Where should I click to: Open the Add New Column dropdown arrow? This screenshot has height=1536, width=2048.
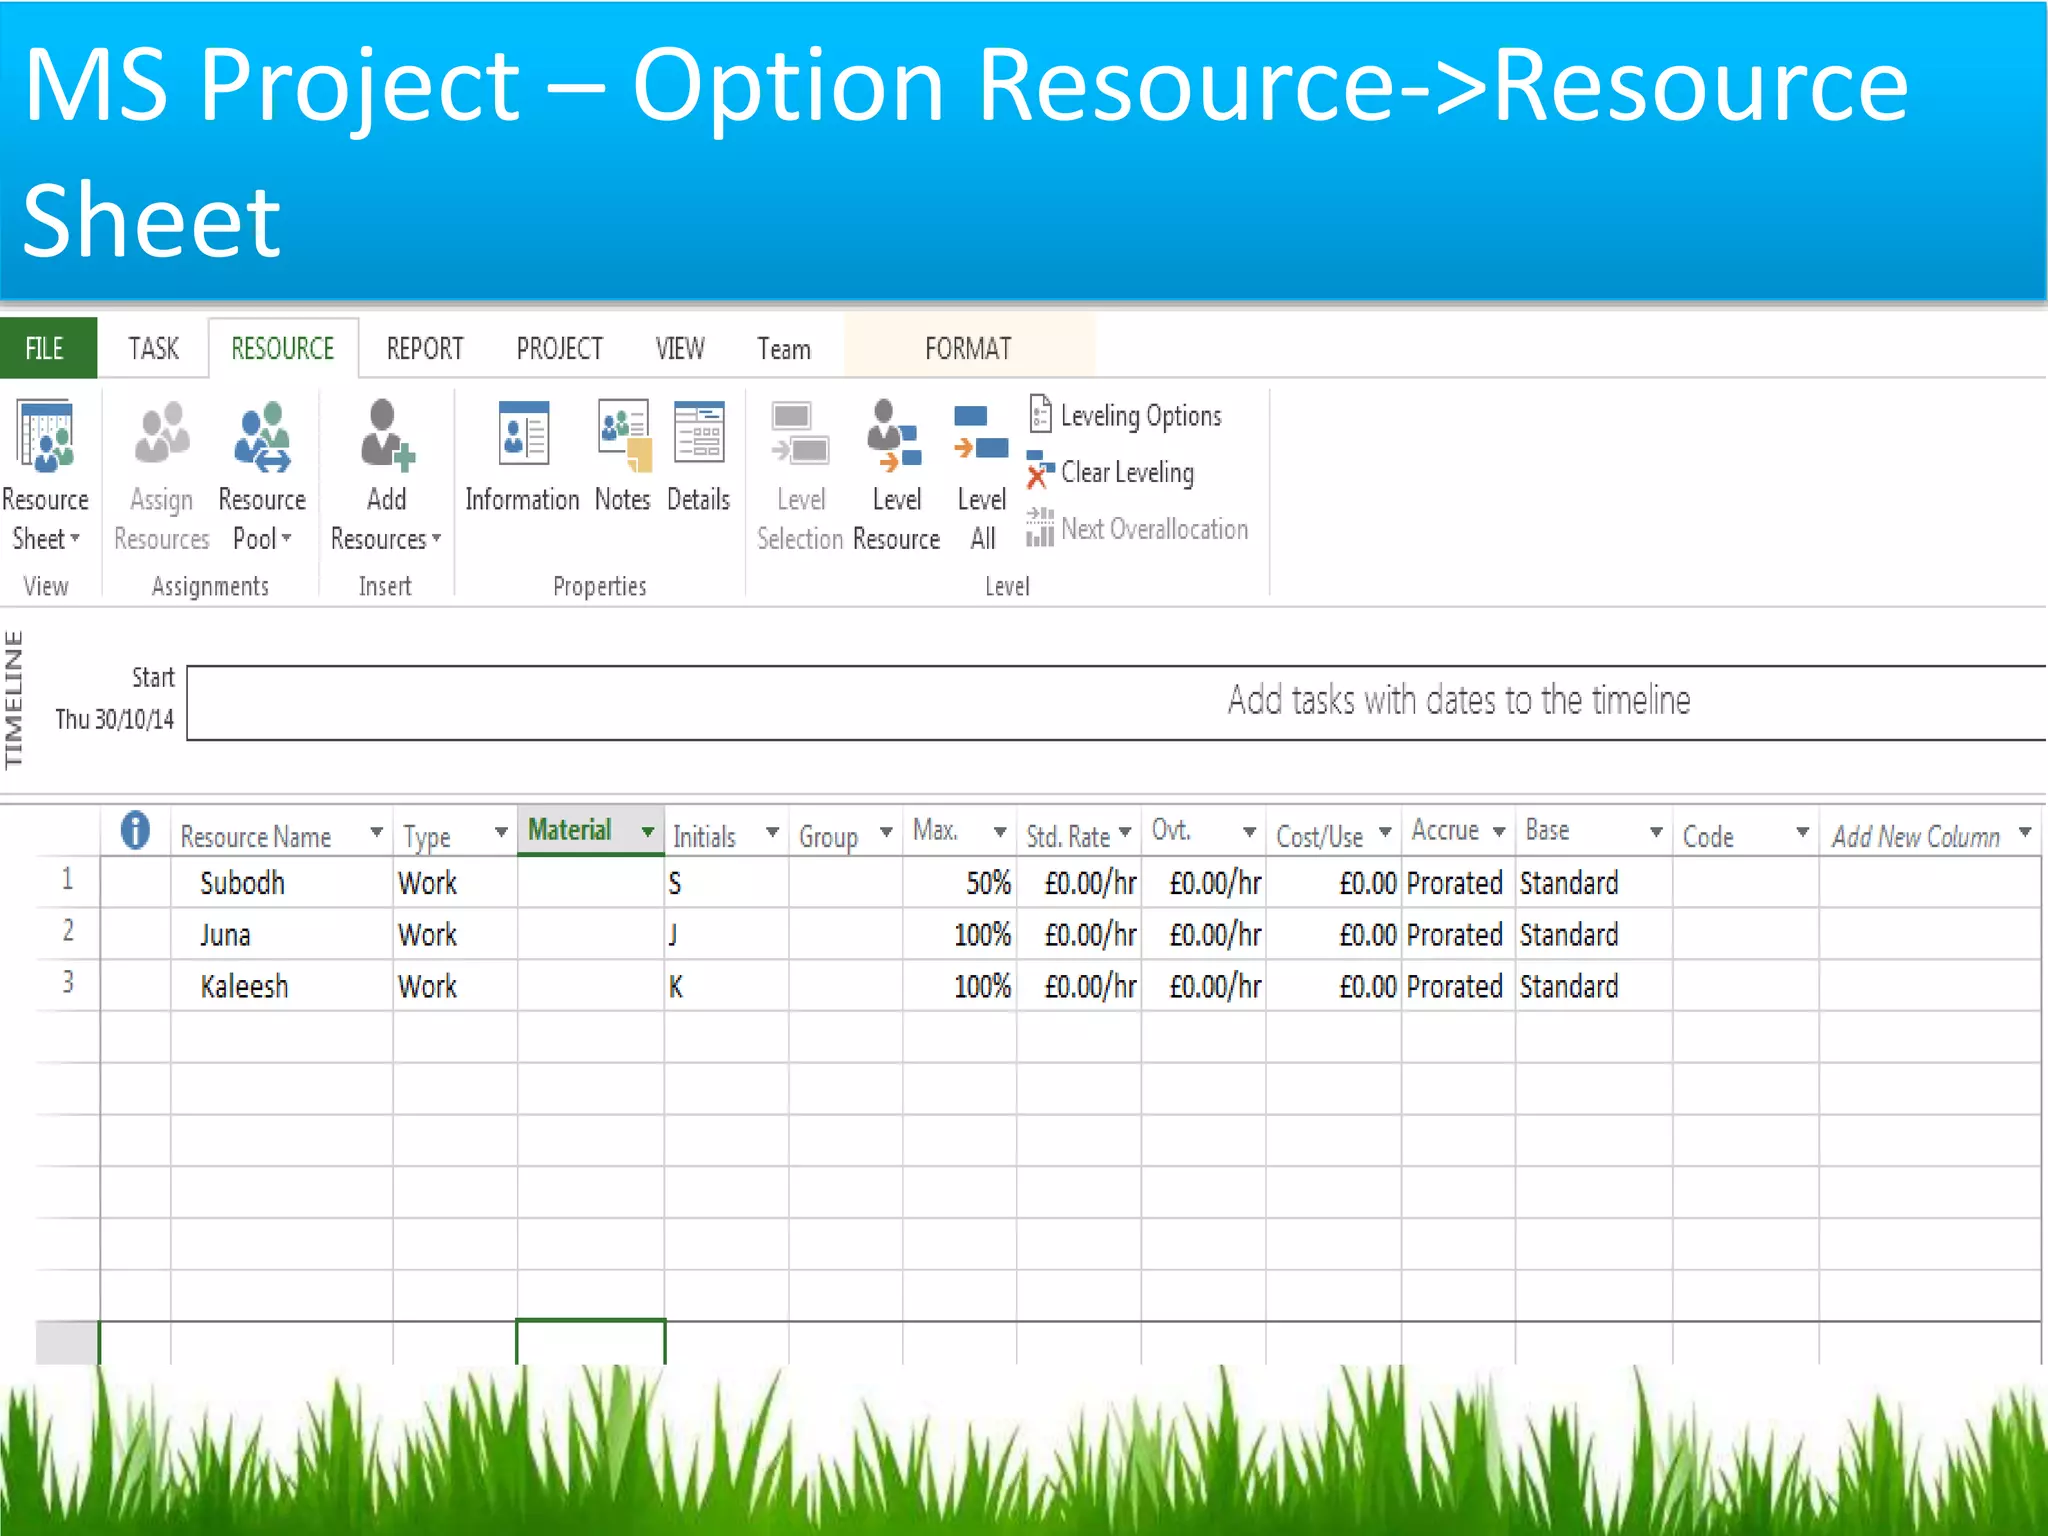point(2025,832)
